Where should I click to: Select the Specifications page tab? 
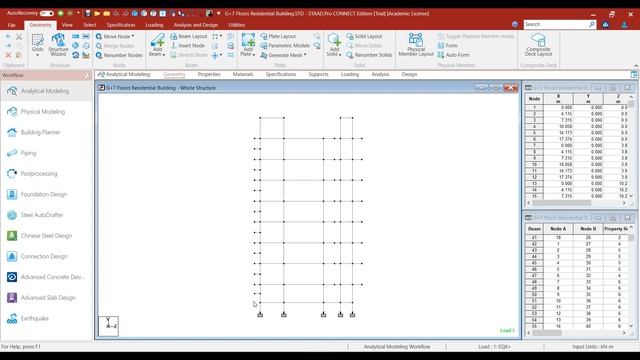281,74
